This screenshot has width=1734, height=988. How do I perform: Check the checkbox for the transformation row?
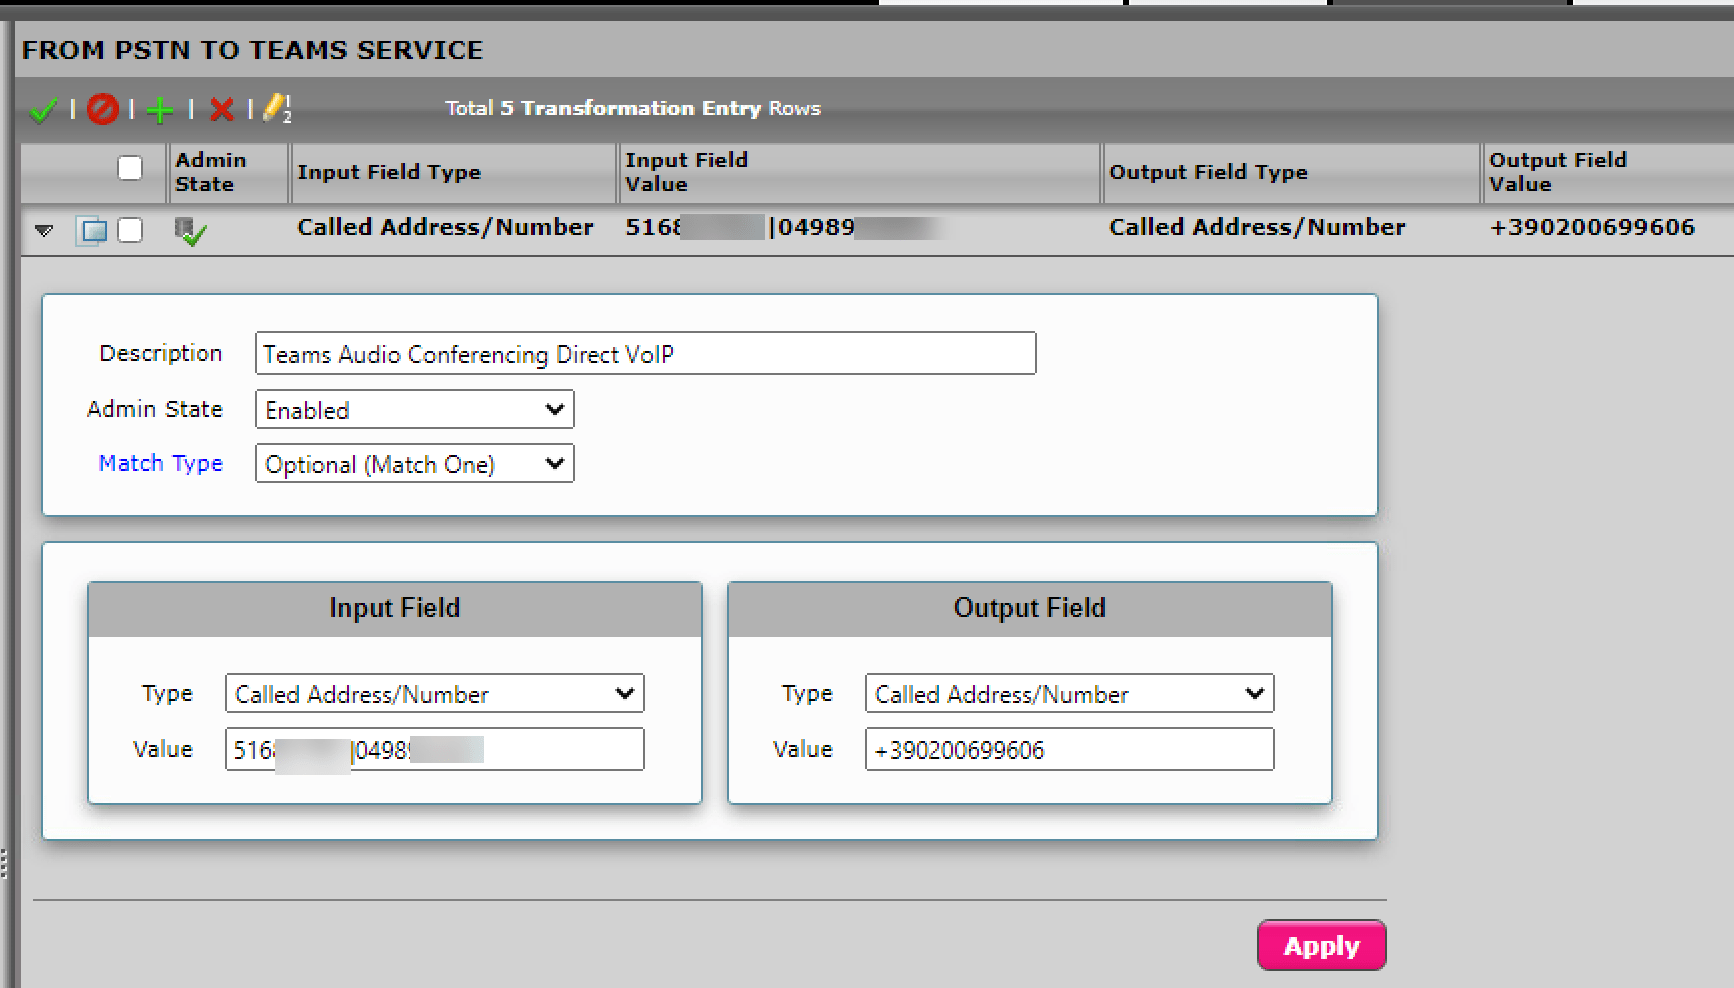click(130, 230)
